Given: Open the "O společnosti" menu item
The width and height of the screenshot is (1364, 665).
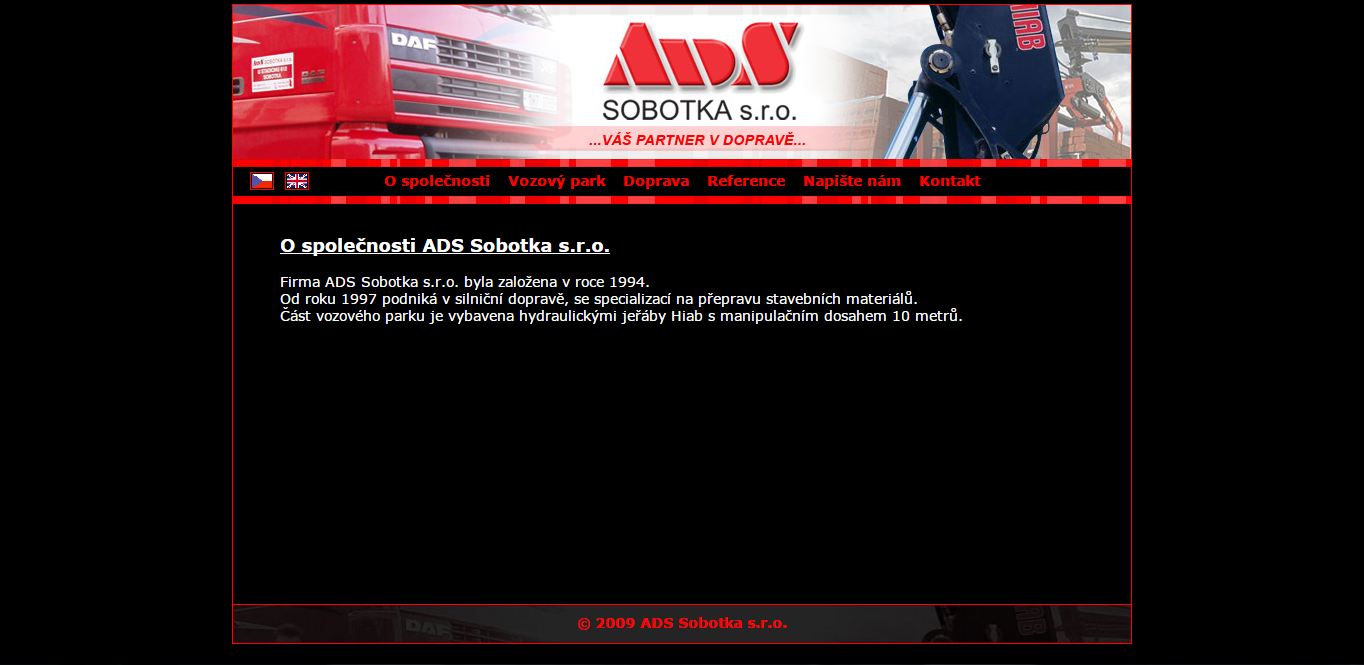Looking at the screenshot, I should 437,181.
